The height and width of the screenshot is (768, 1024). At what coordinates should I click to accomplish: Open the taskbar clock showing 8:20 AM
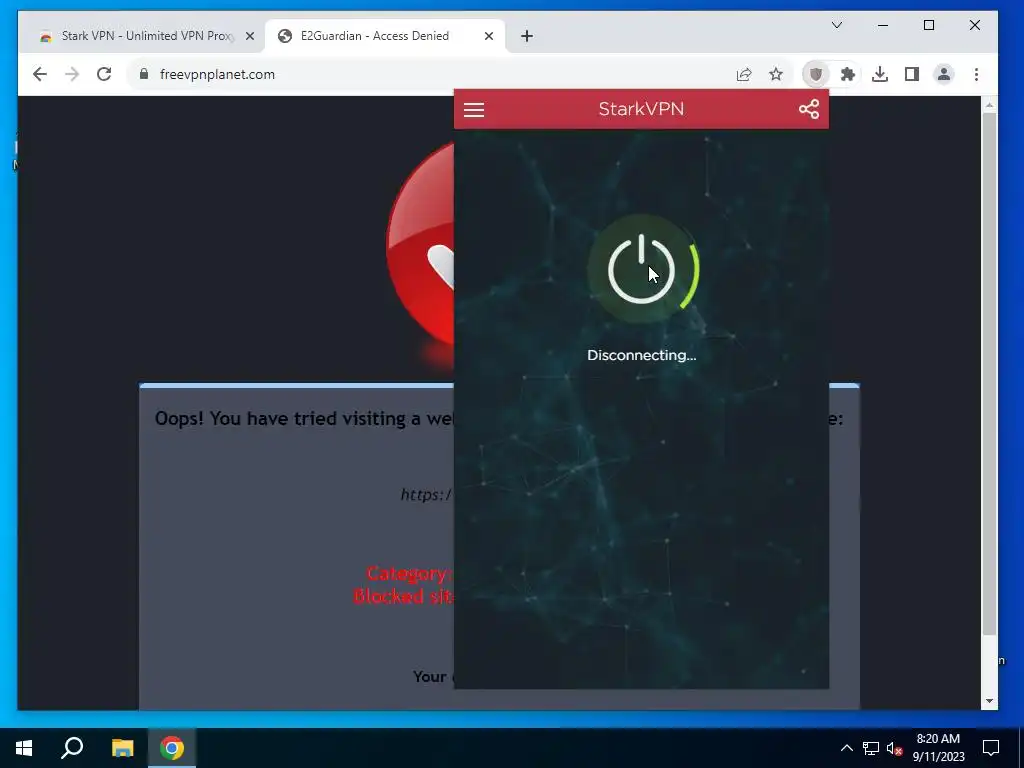[938, 748]
